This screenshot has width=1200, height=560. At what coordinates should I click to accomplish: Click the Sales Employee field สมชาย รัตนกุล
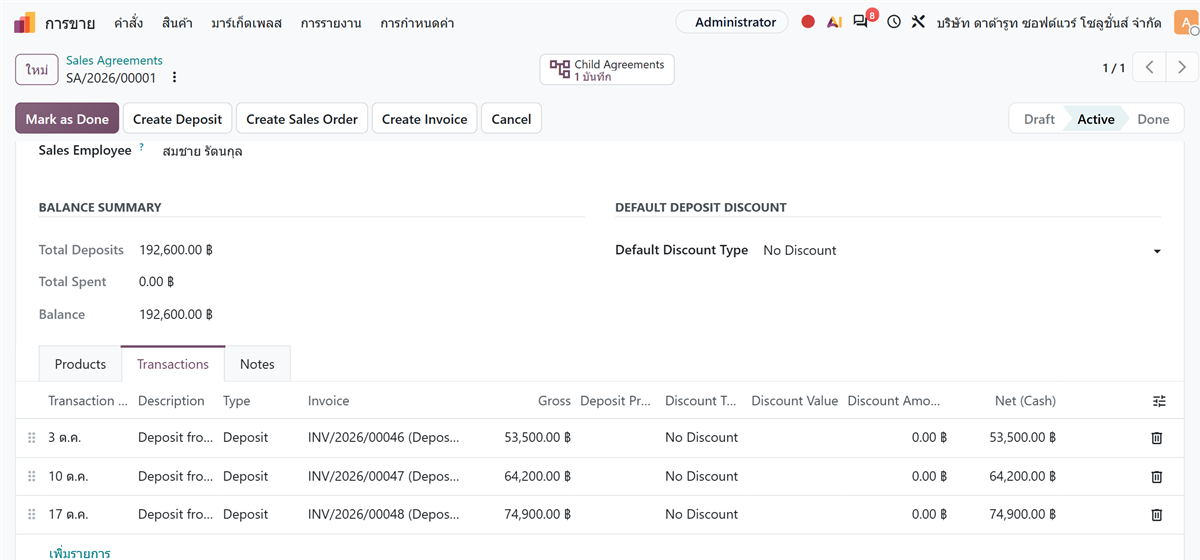pos(202,152)
